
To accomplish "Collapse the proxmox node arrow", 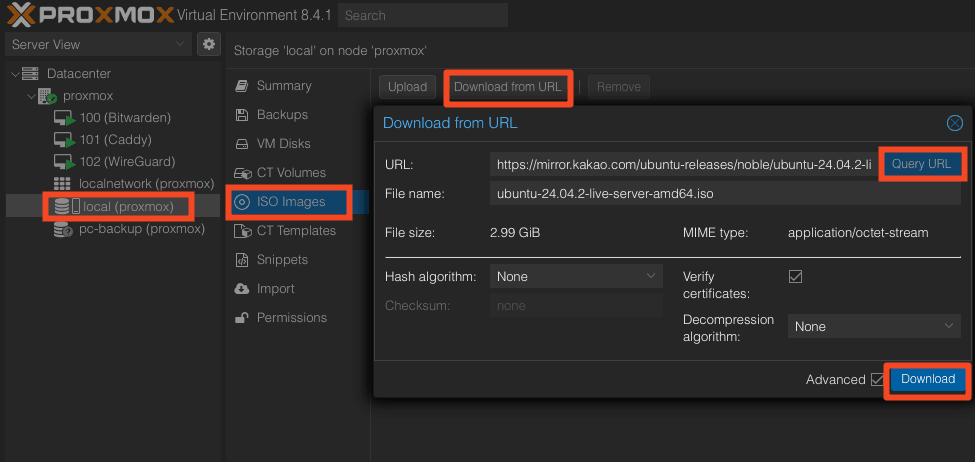I will pos(31,96).
